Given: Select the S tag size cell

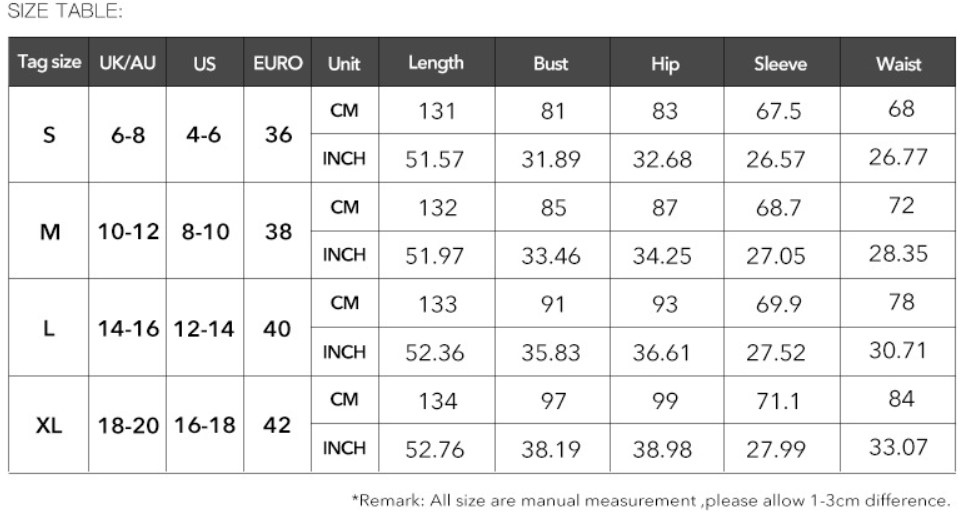Looking at the screenshot, I should click(x=49, y=135).
